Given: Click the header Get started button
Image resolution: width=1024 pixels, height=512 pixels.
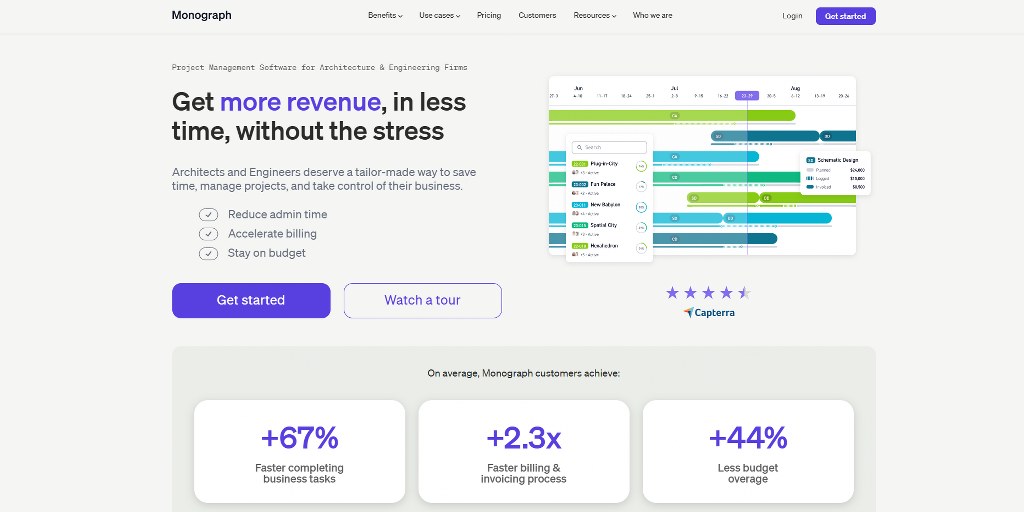Looking at the screenshot, I should [x=845, y=16].
